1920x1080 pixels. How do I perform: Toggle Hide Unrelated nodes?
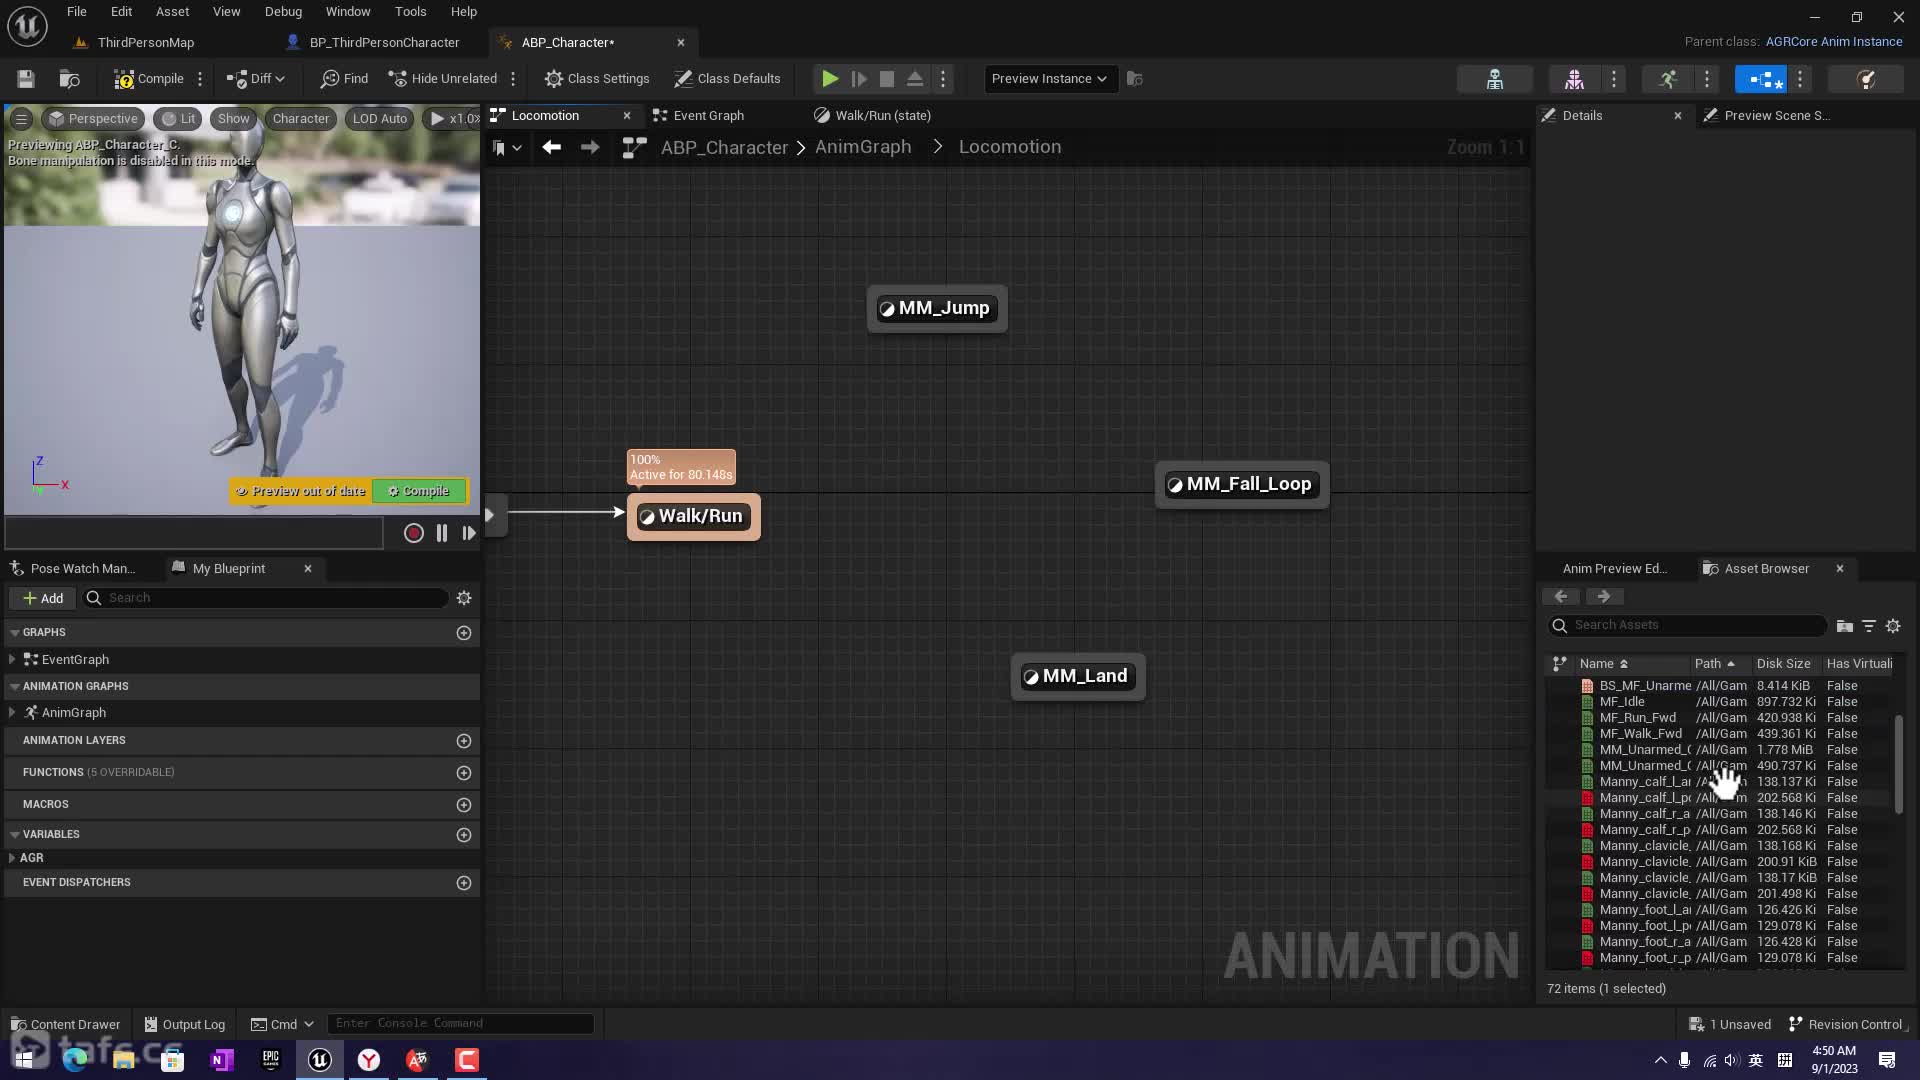442,79
